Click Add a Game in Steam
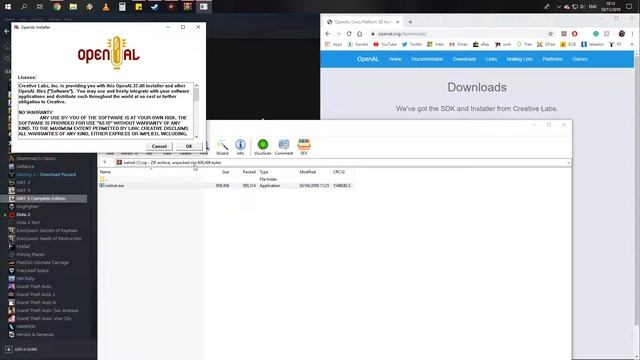 [x=21, y=349]
